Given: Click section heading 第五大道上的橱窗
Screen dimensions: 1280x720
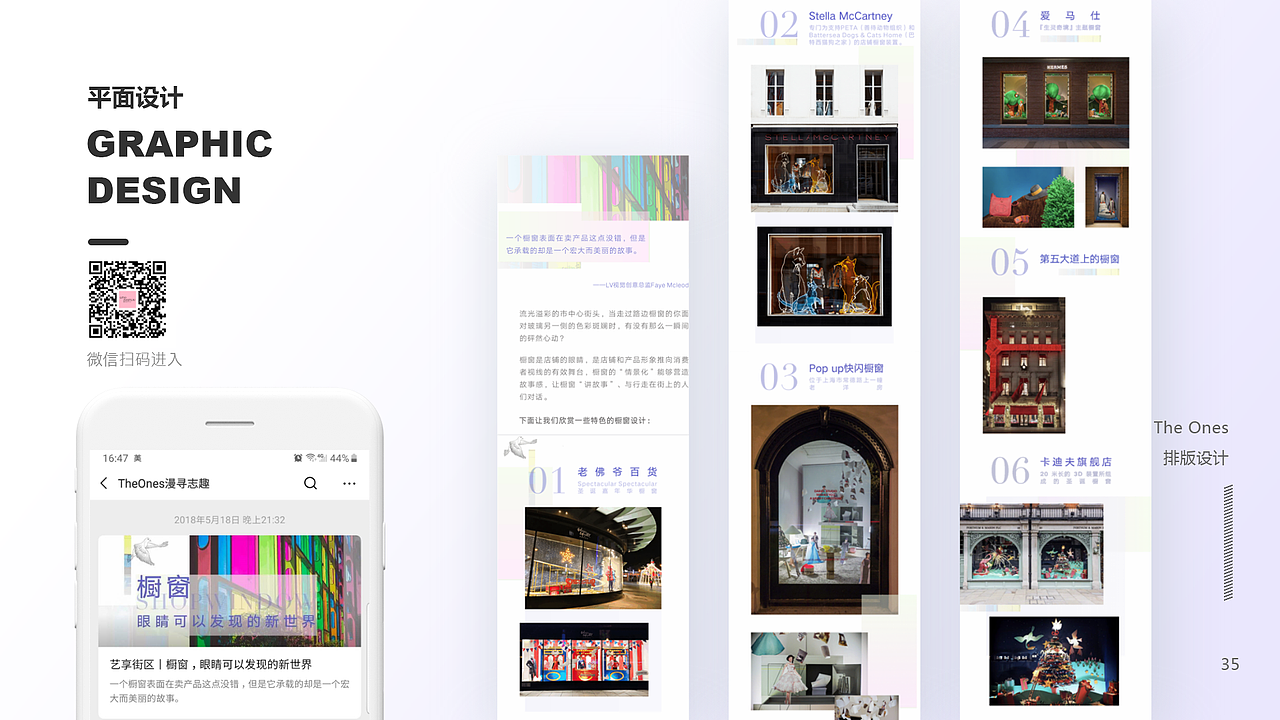Looking at the screenshot, I should 1079,259.
